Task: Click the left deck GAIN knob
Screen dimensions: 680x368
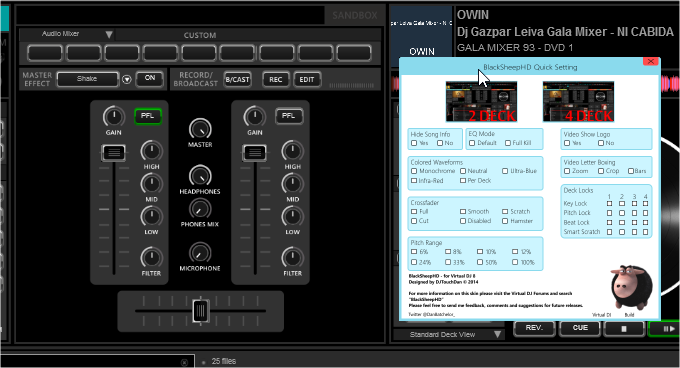Action: tap(114, 117)
